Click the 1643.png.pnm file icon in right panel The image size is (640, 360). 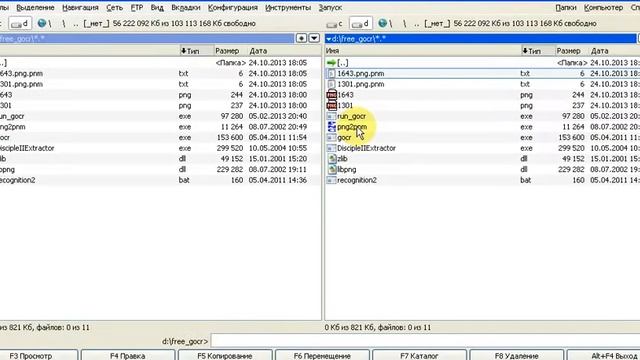331,73
